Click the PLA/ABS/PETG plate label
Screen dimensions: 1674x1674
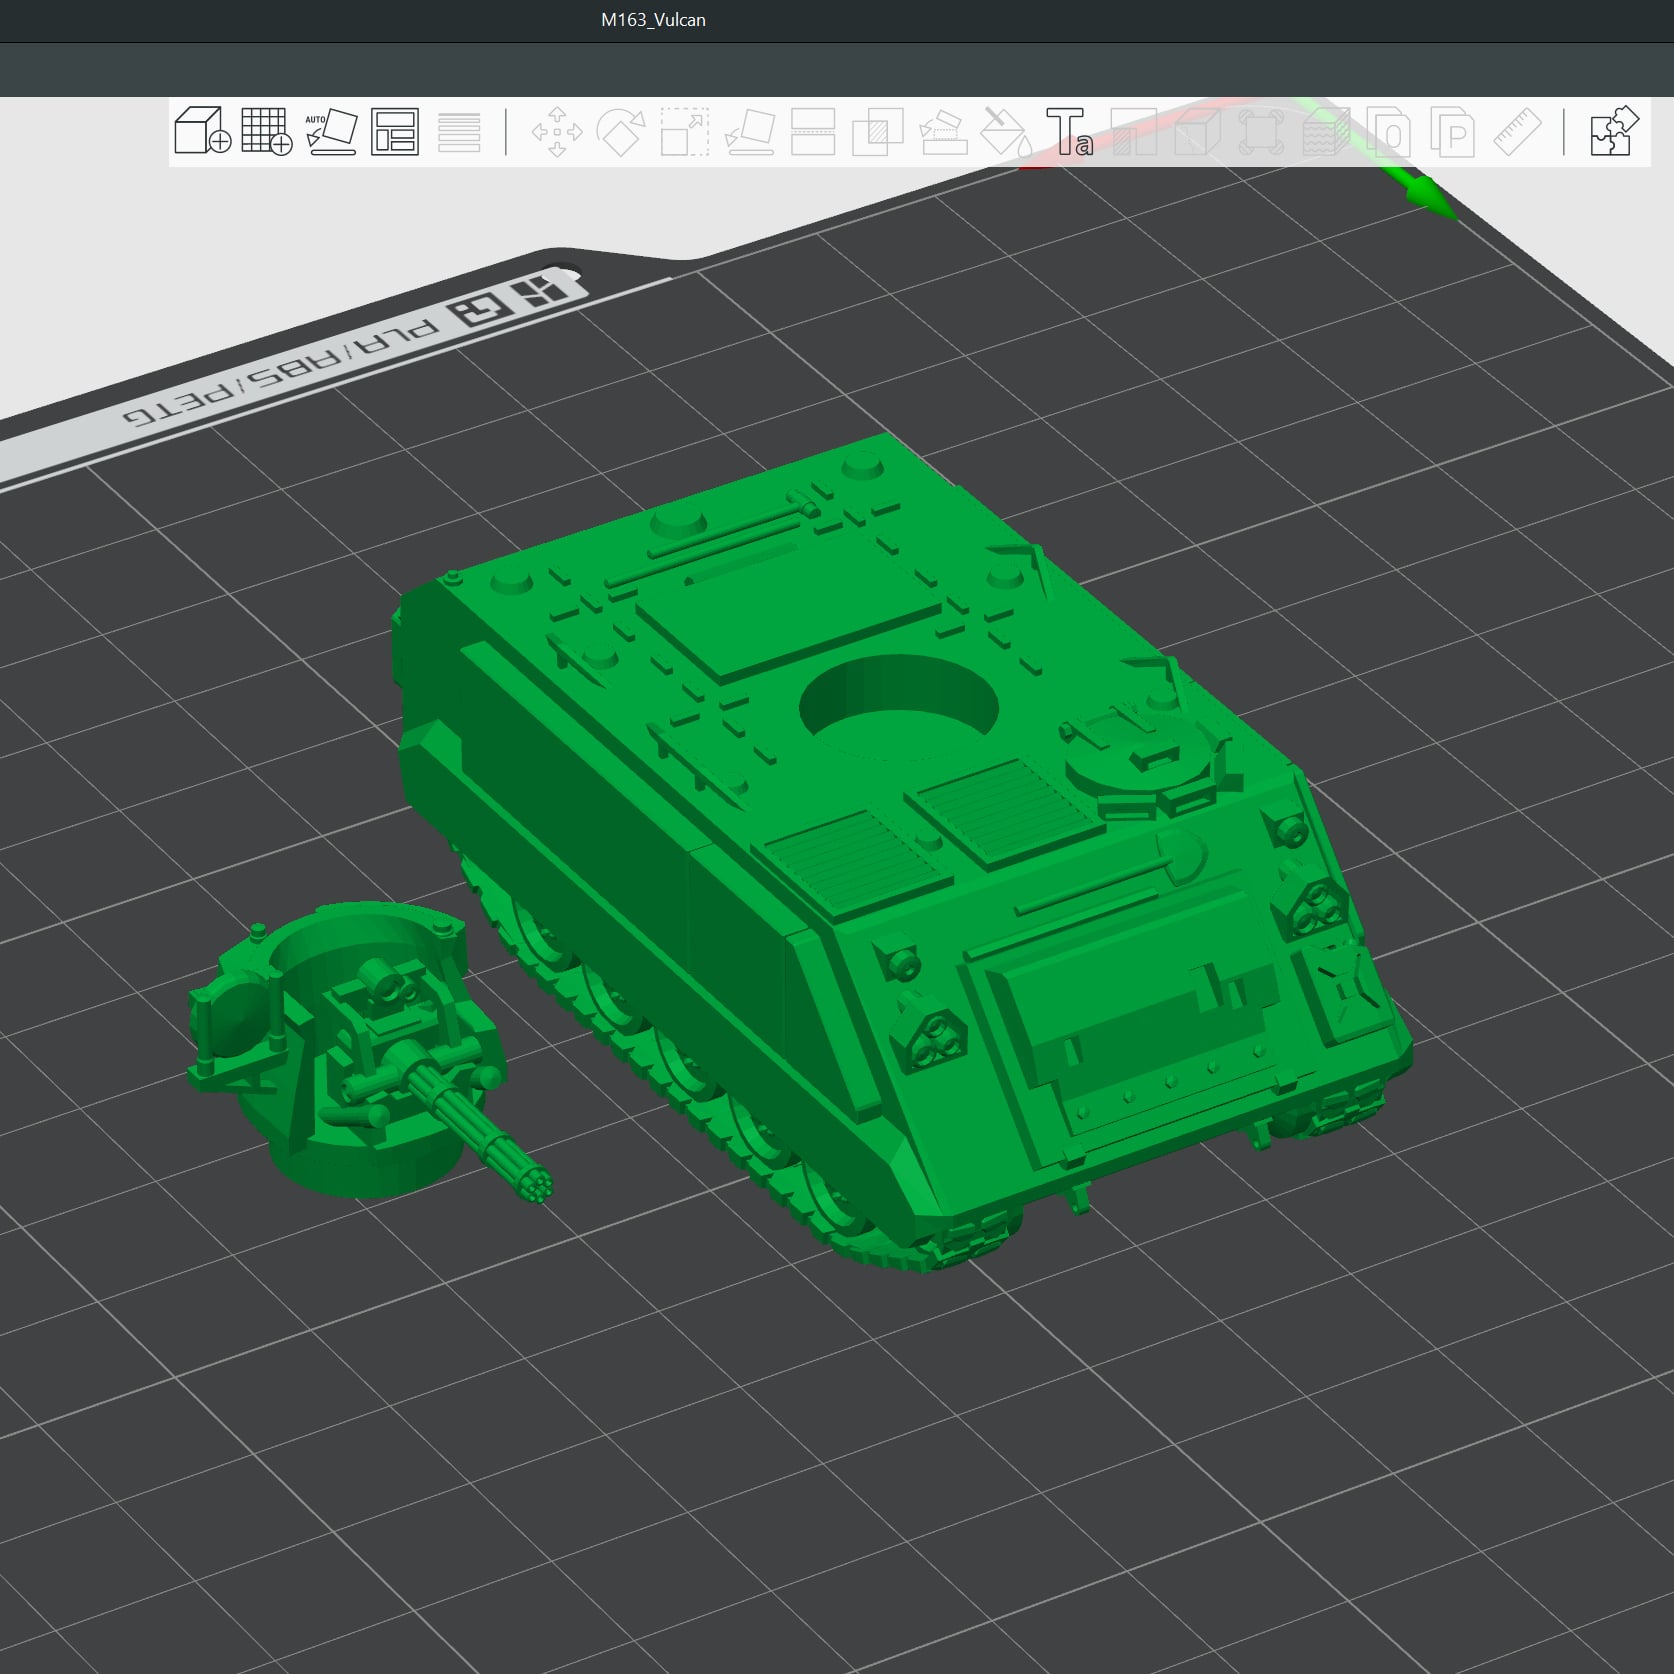pos(282,371)
